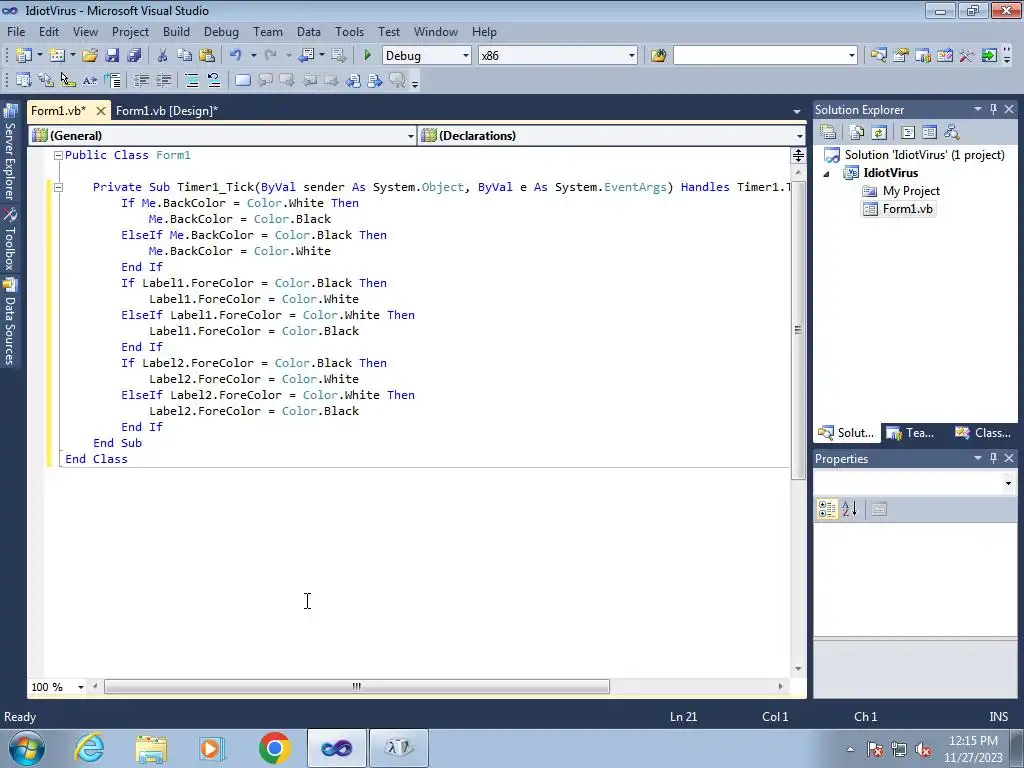1024x768 pixels.
Task: Click View Class Diagram icon
Action: 952,133
